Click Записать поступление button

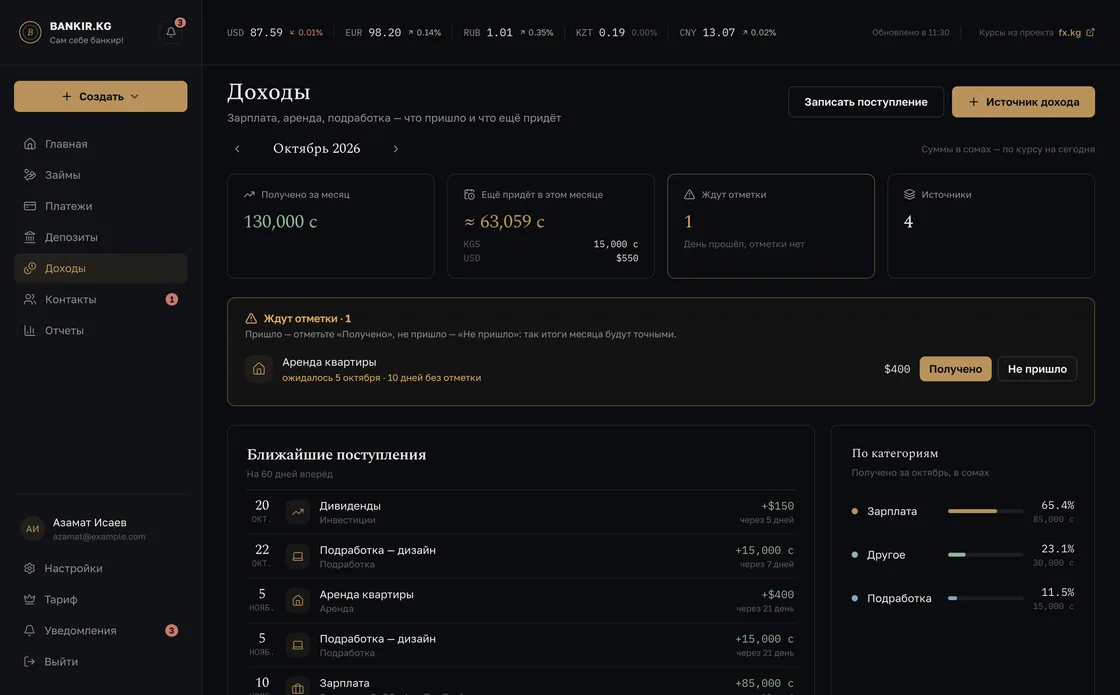[866, 102]
